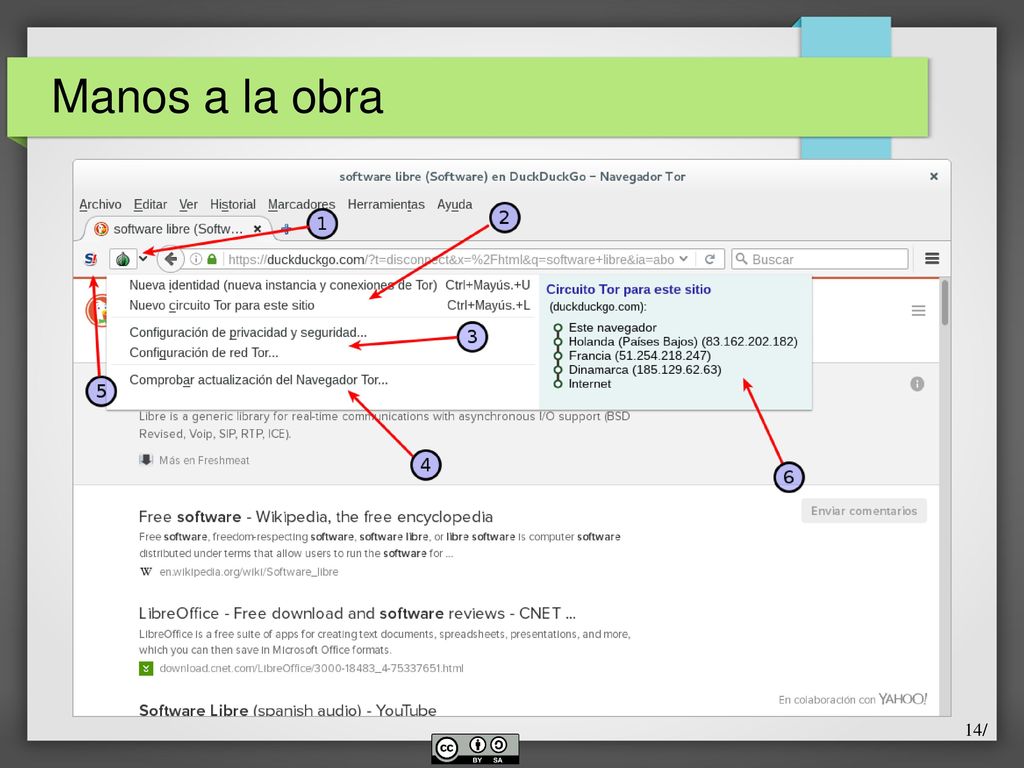Open the browser hamburger menu
This screenshot has height=768, width=1024.
(932, 259)
